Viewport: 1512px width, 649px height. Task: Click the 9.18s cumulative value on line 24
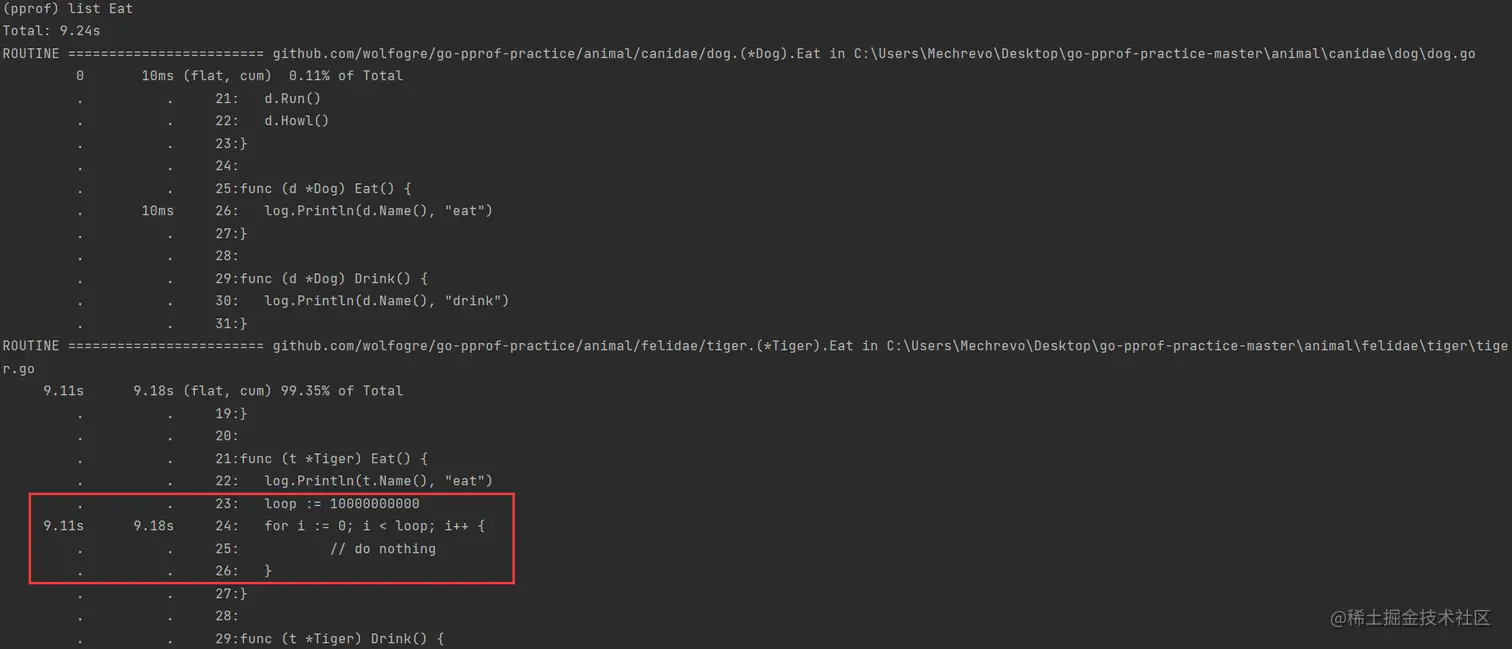153,526
